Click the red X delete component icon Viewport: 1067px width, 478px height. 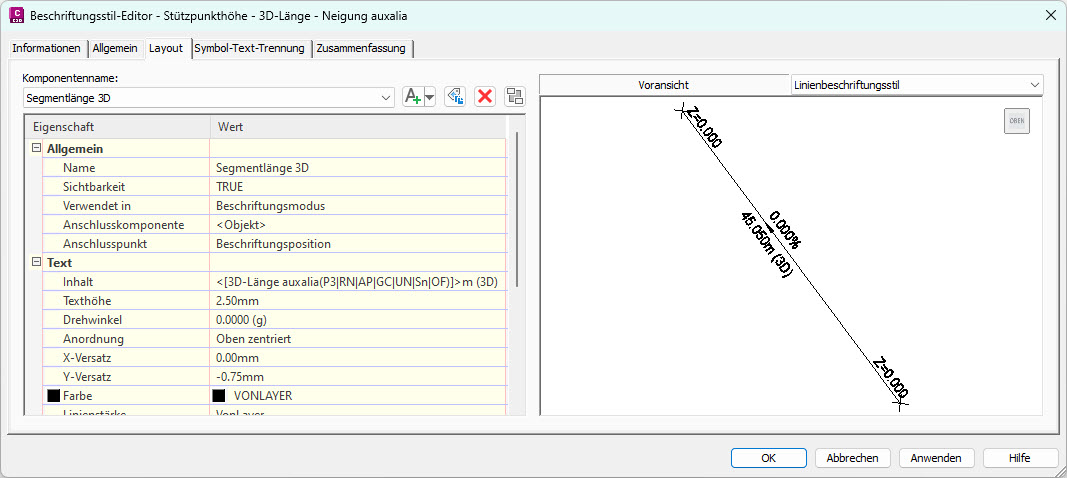click(x=485, y=96)
